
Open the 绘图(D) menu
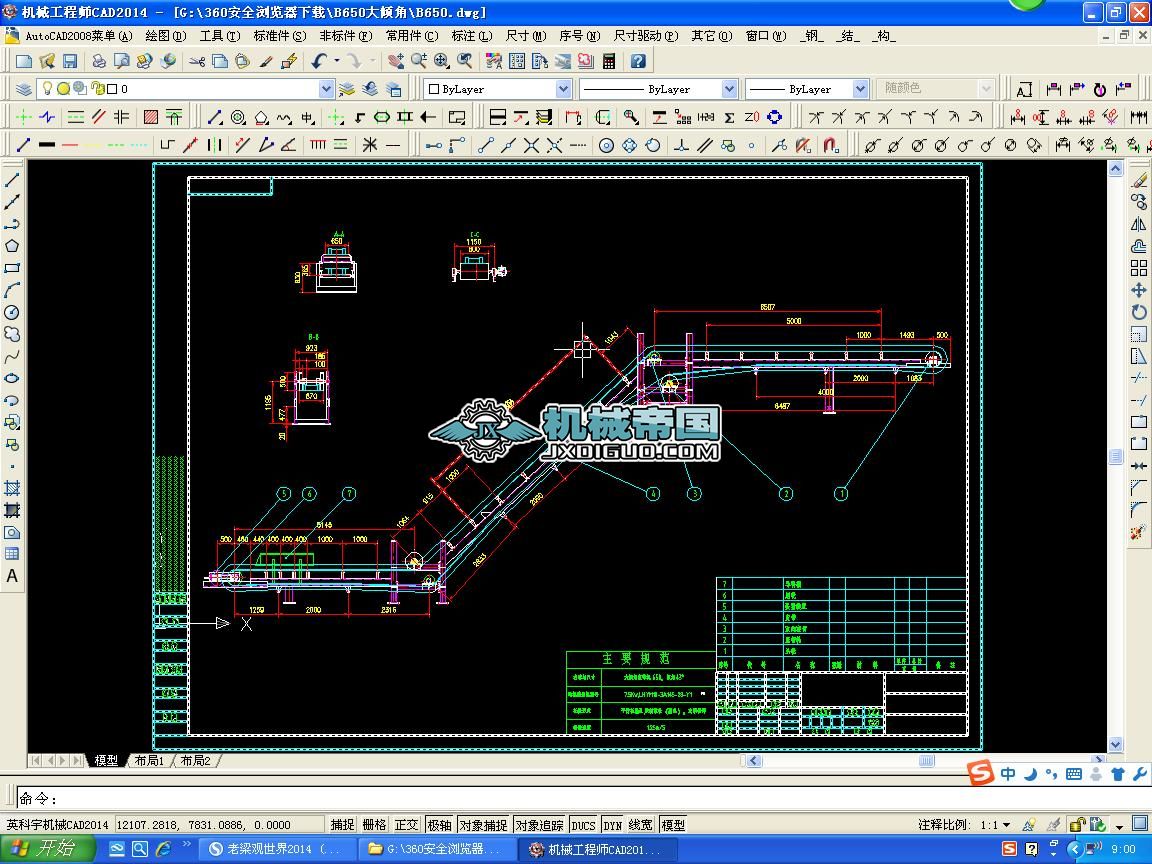[165, 35]
